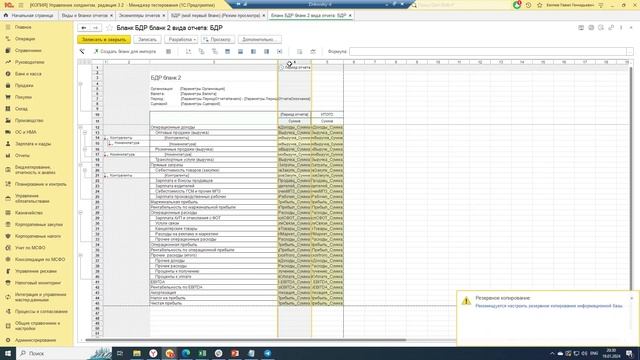Open Планирование и контроль section
Screen dimensions: 640x360
[x=40, y=184]
